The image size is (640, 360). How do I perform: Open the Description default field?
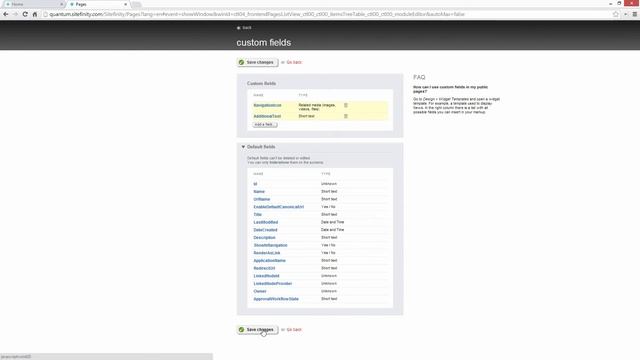coord(264,238)
